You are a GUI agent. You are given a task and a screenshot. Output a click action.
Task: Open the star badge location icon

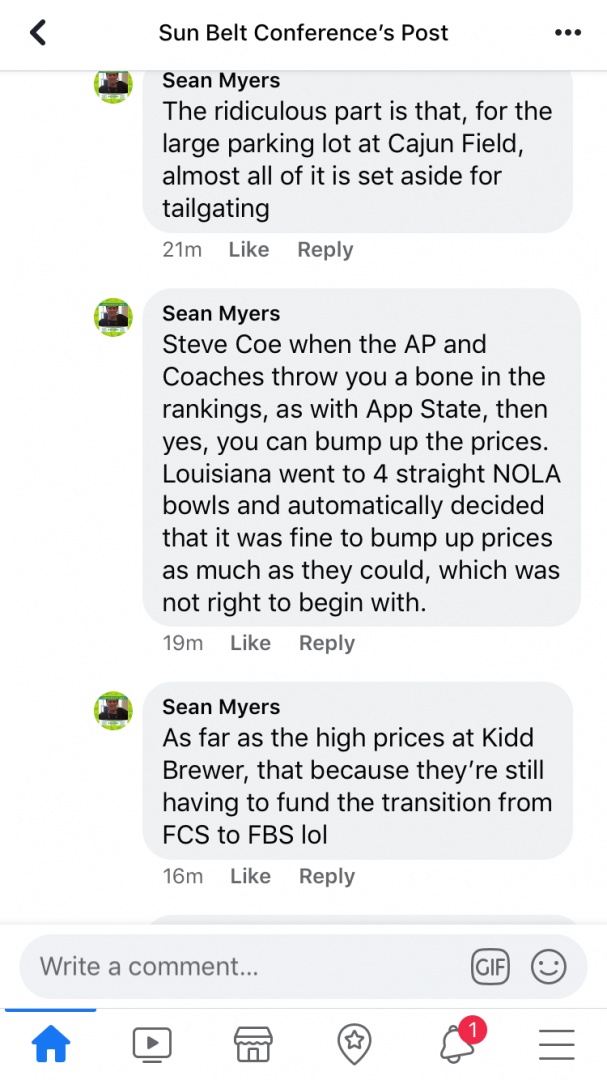tap(354, 1044)
